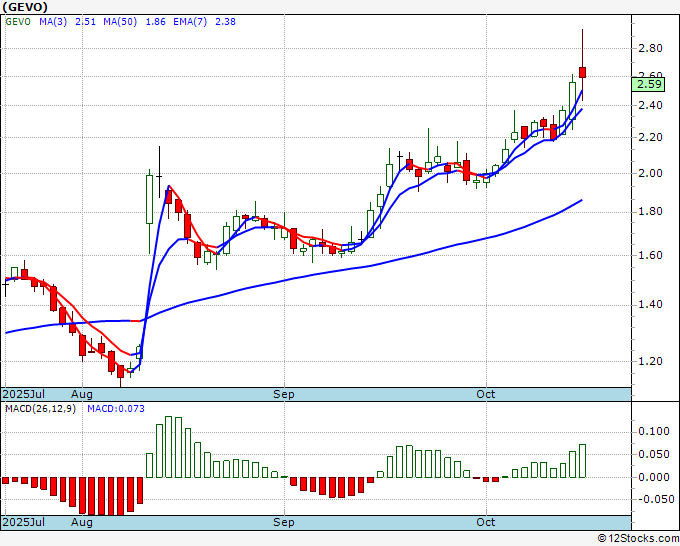
Task: Select the 2.80 price axis label
Action: [650, 48]
